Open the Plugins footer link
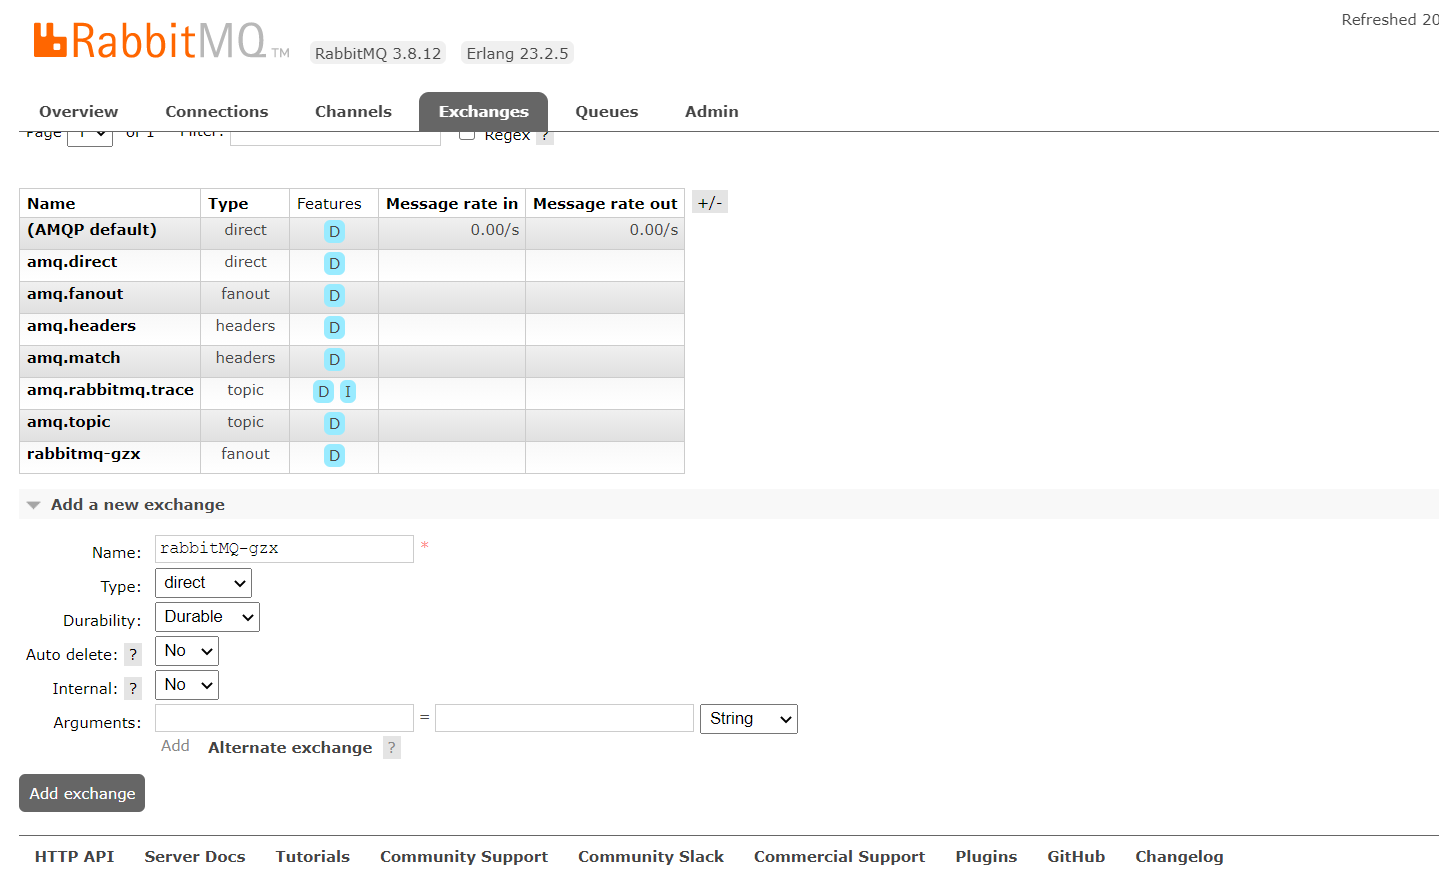1439x885 pixels. pos(986,857)
